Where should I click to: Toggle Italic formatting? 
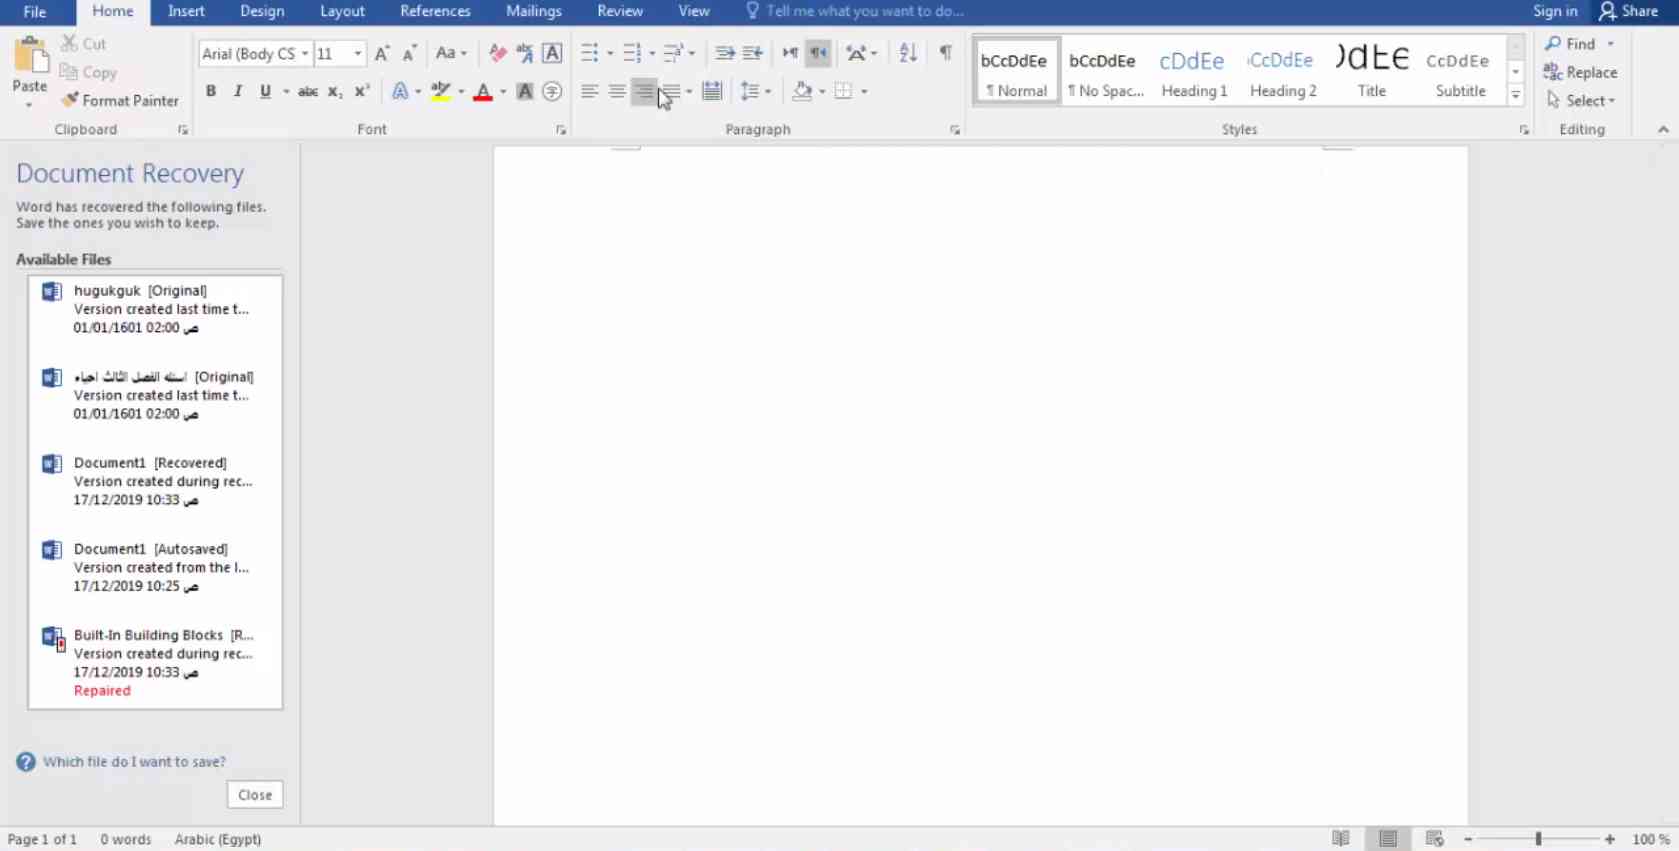coord(238,91)
